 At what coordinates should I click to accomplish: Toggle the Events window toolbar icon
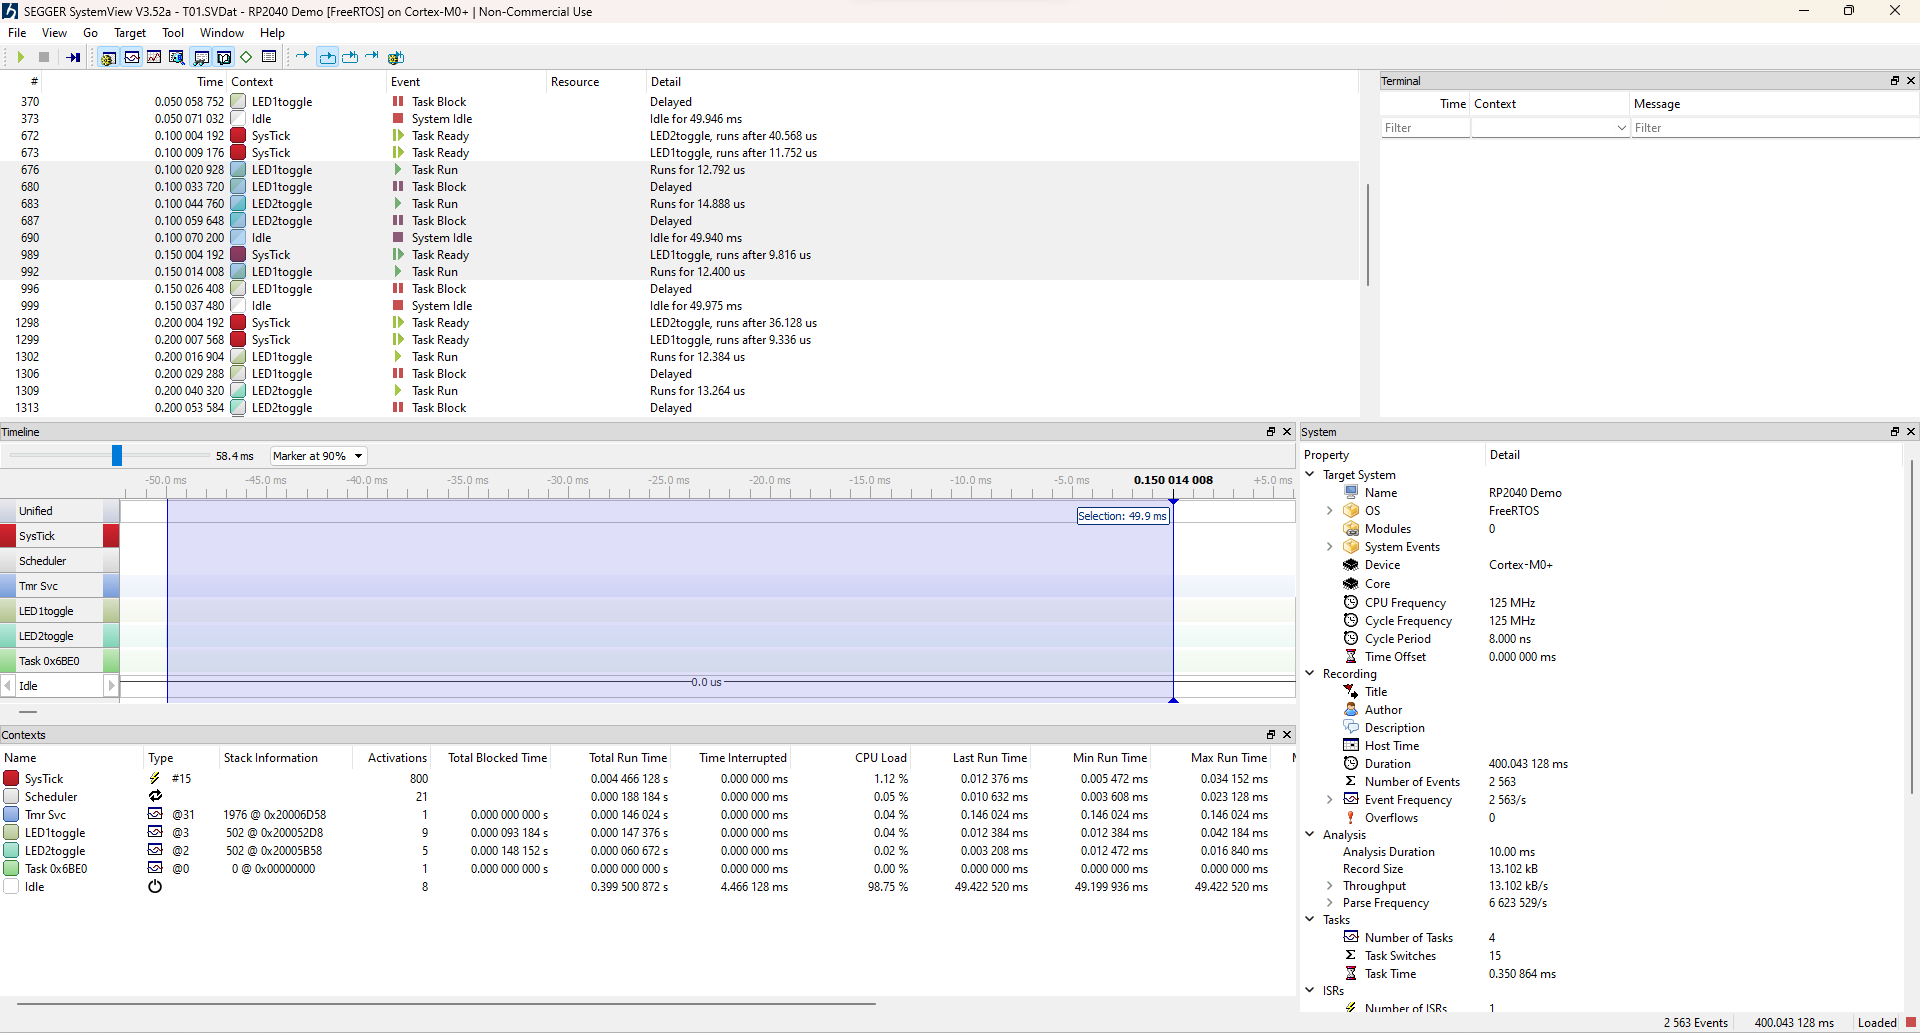109,57
